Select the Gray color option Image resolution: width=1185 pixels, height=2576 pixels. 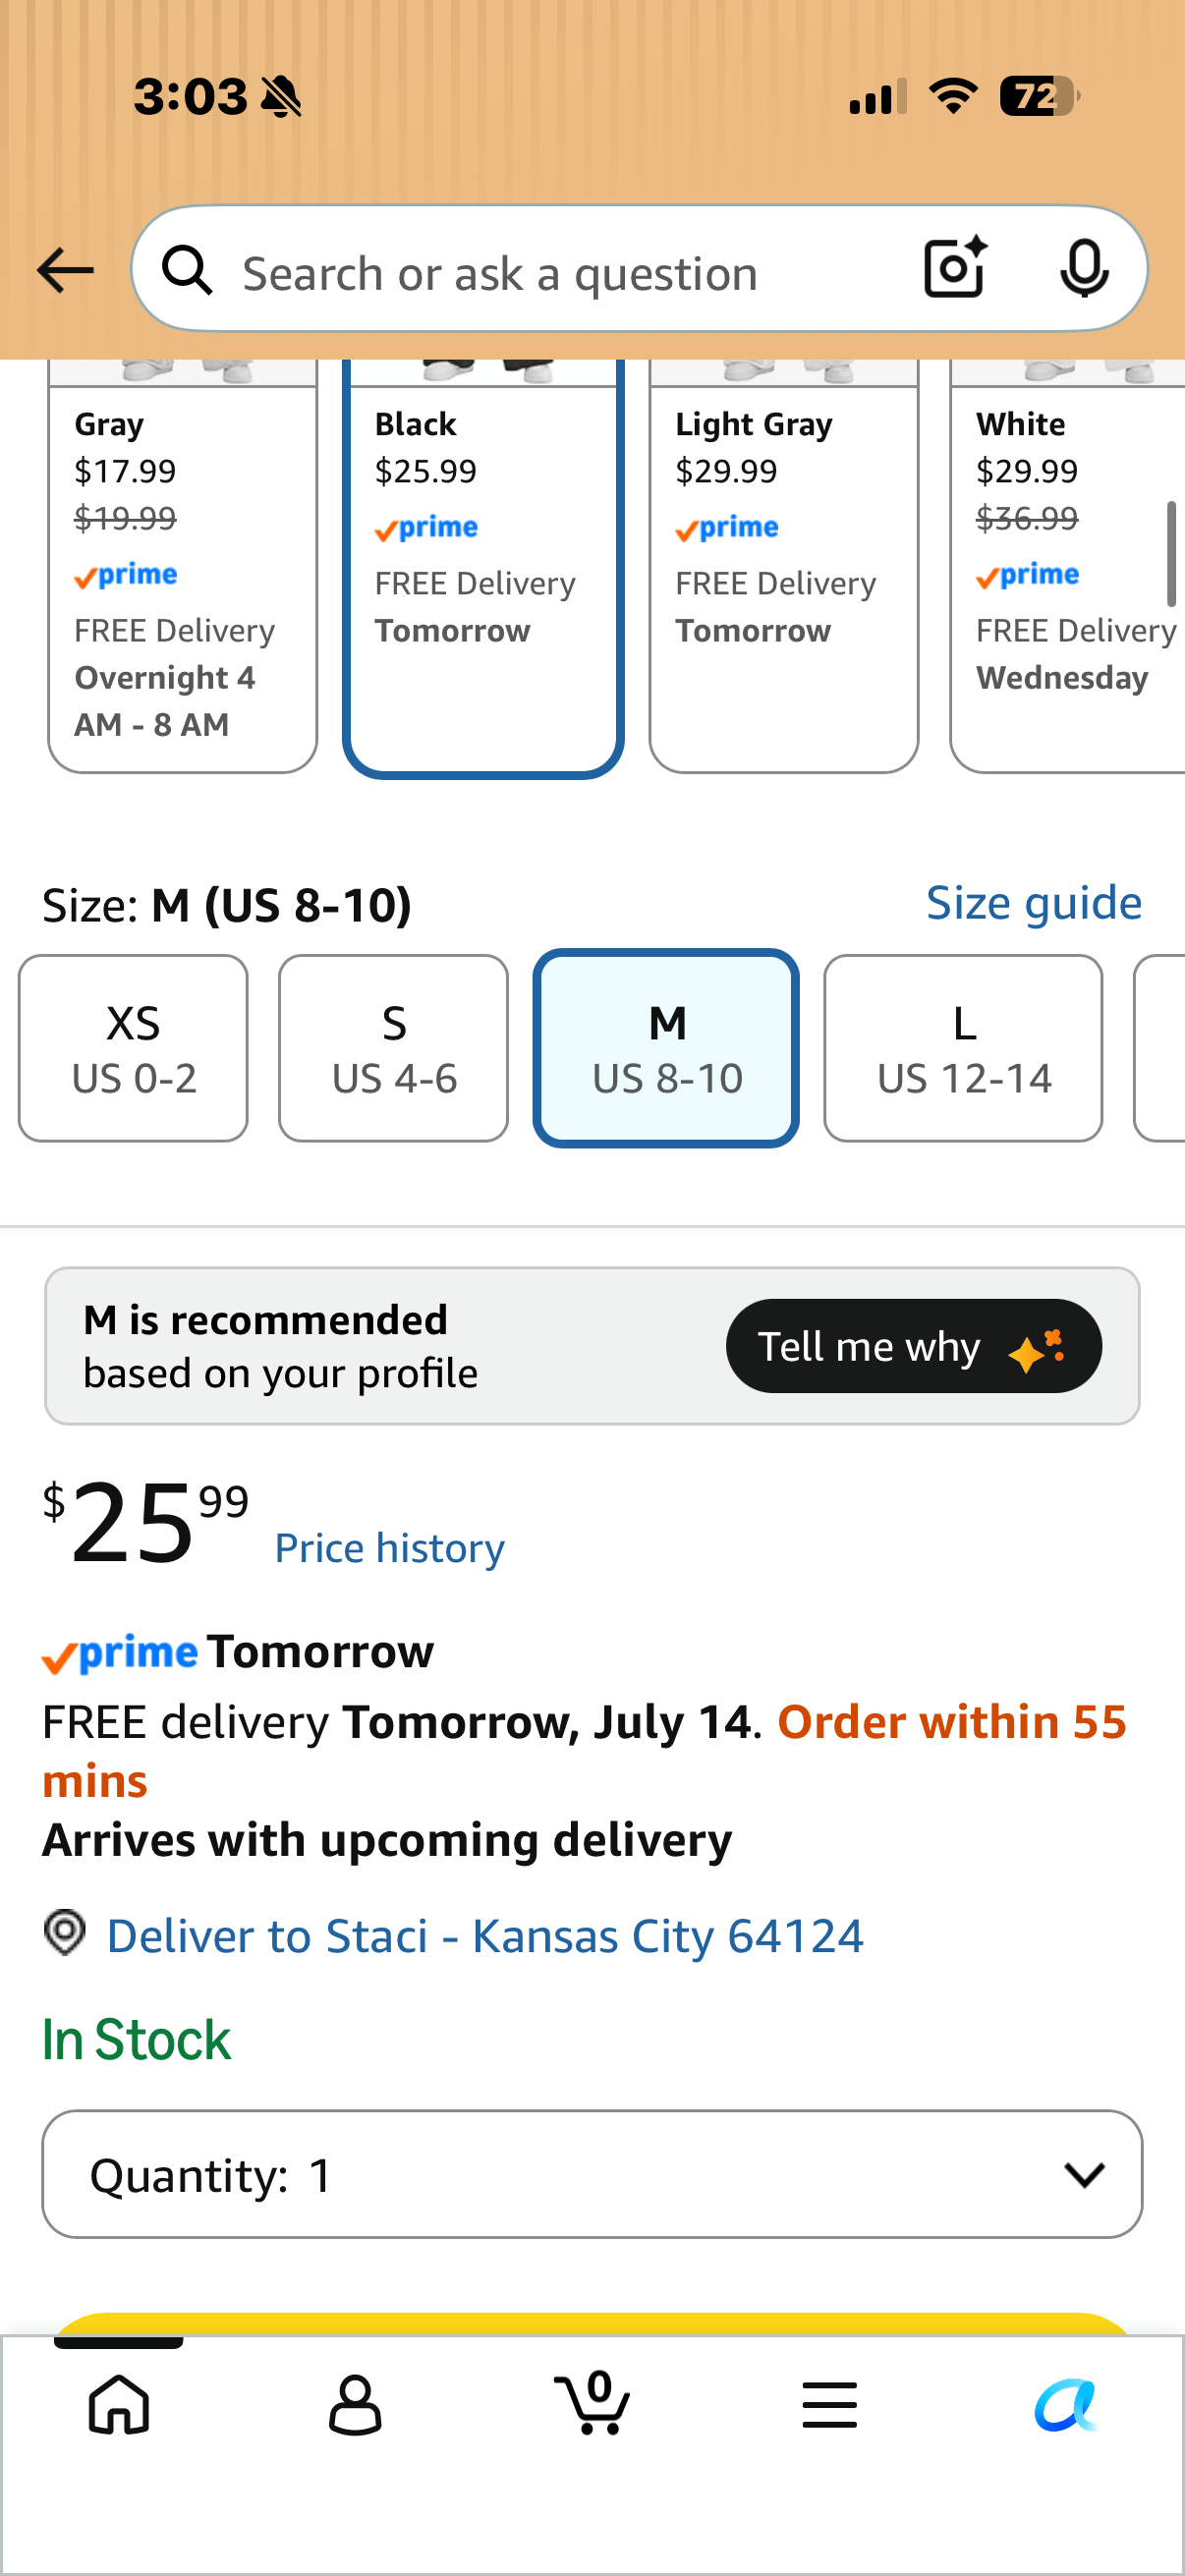pyautogui.click(x=182, y=566)
